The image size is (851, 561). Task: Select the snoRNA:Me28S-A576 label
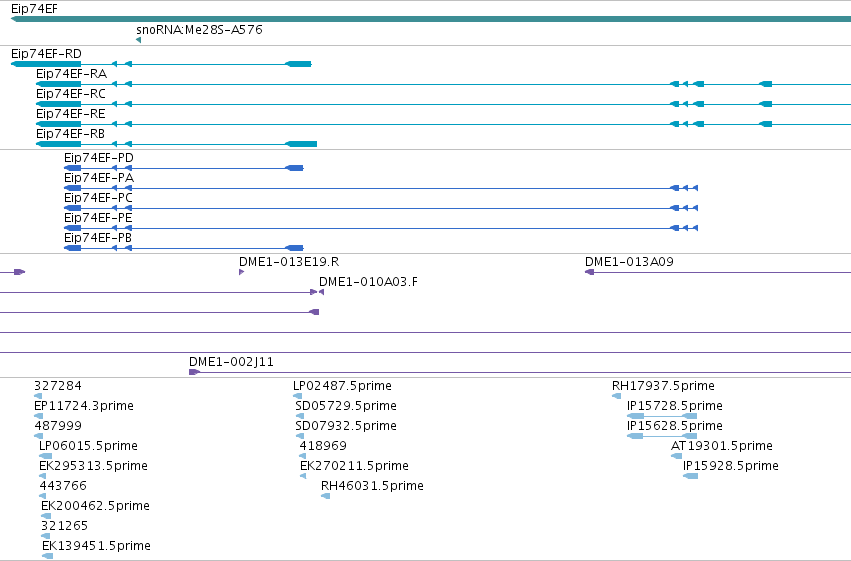[x=199, y=29]
